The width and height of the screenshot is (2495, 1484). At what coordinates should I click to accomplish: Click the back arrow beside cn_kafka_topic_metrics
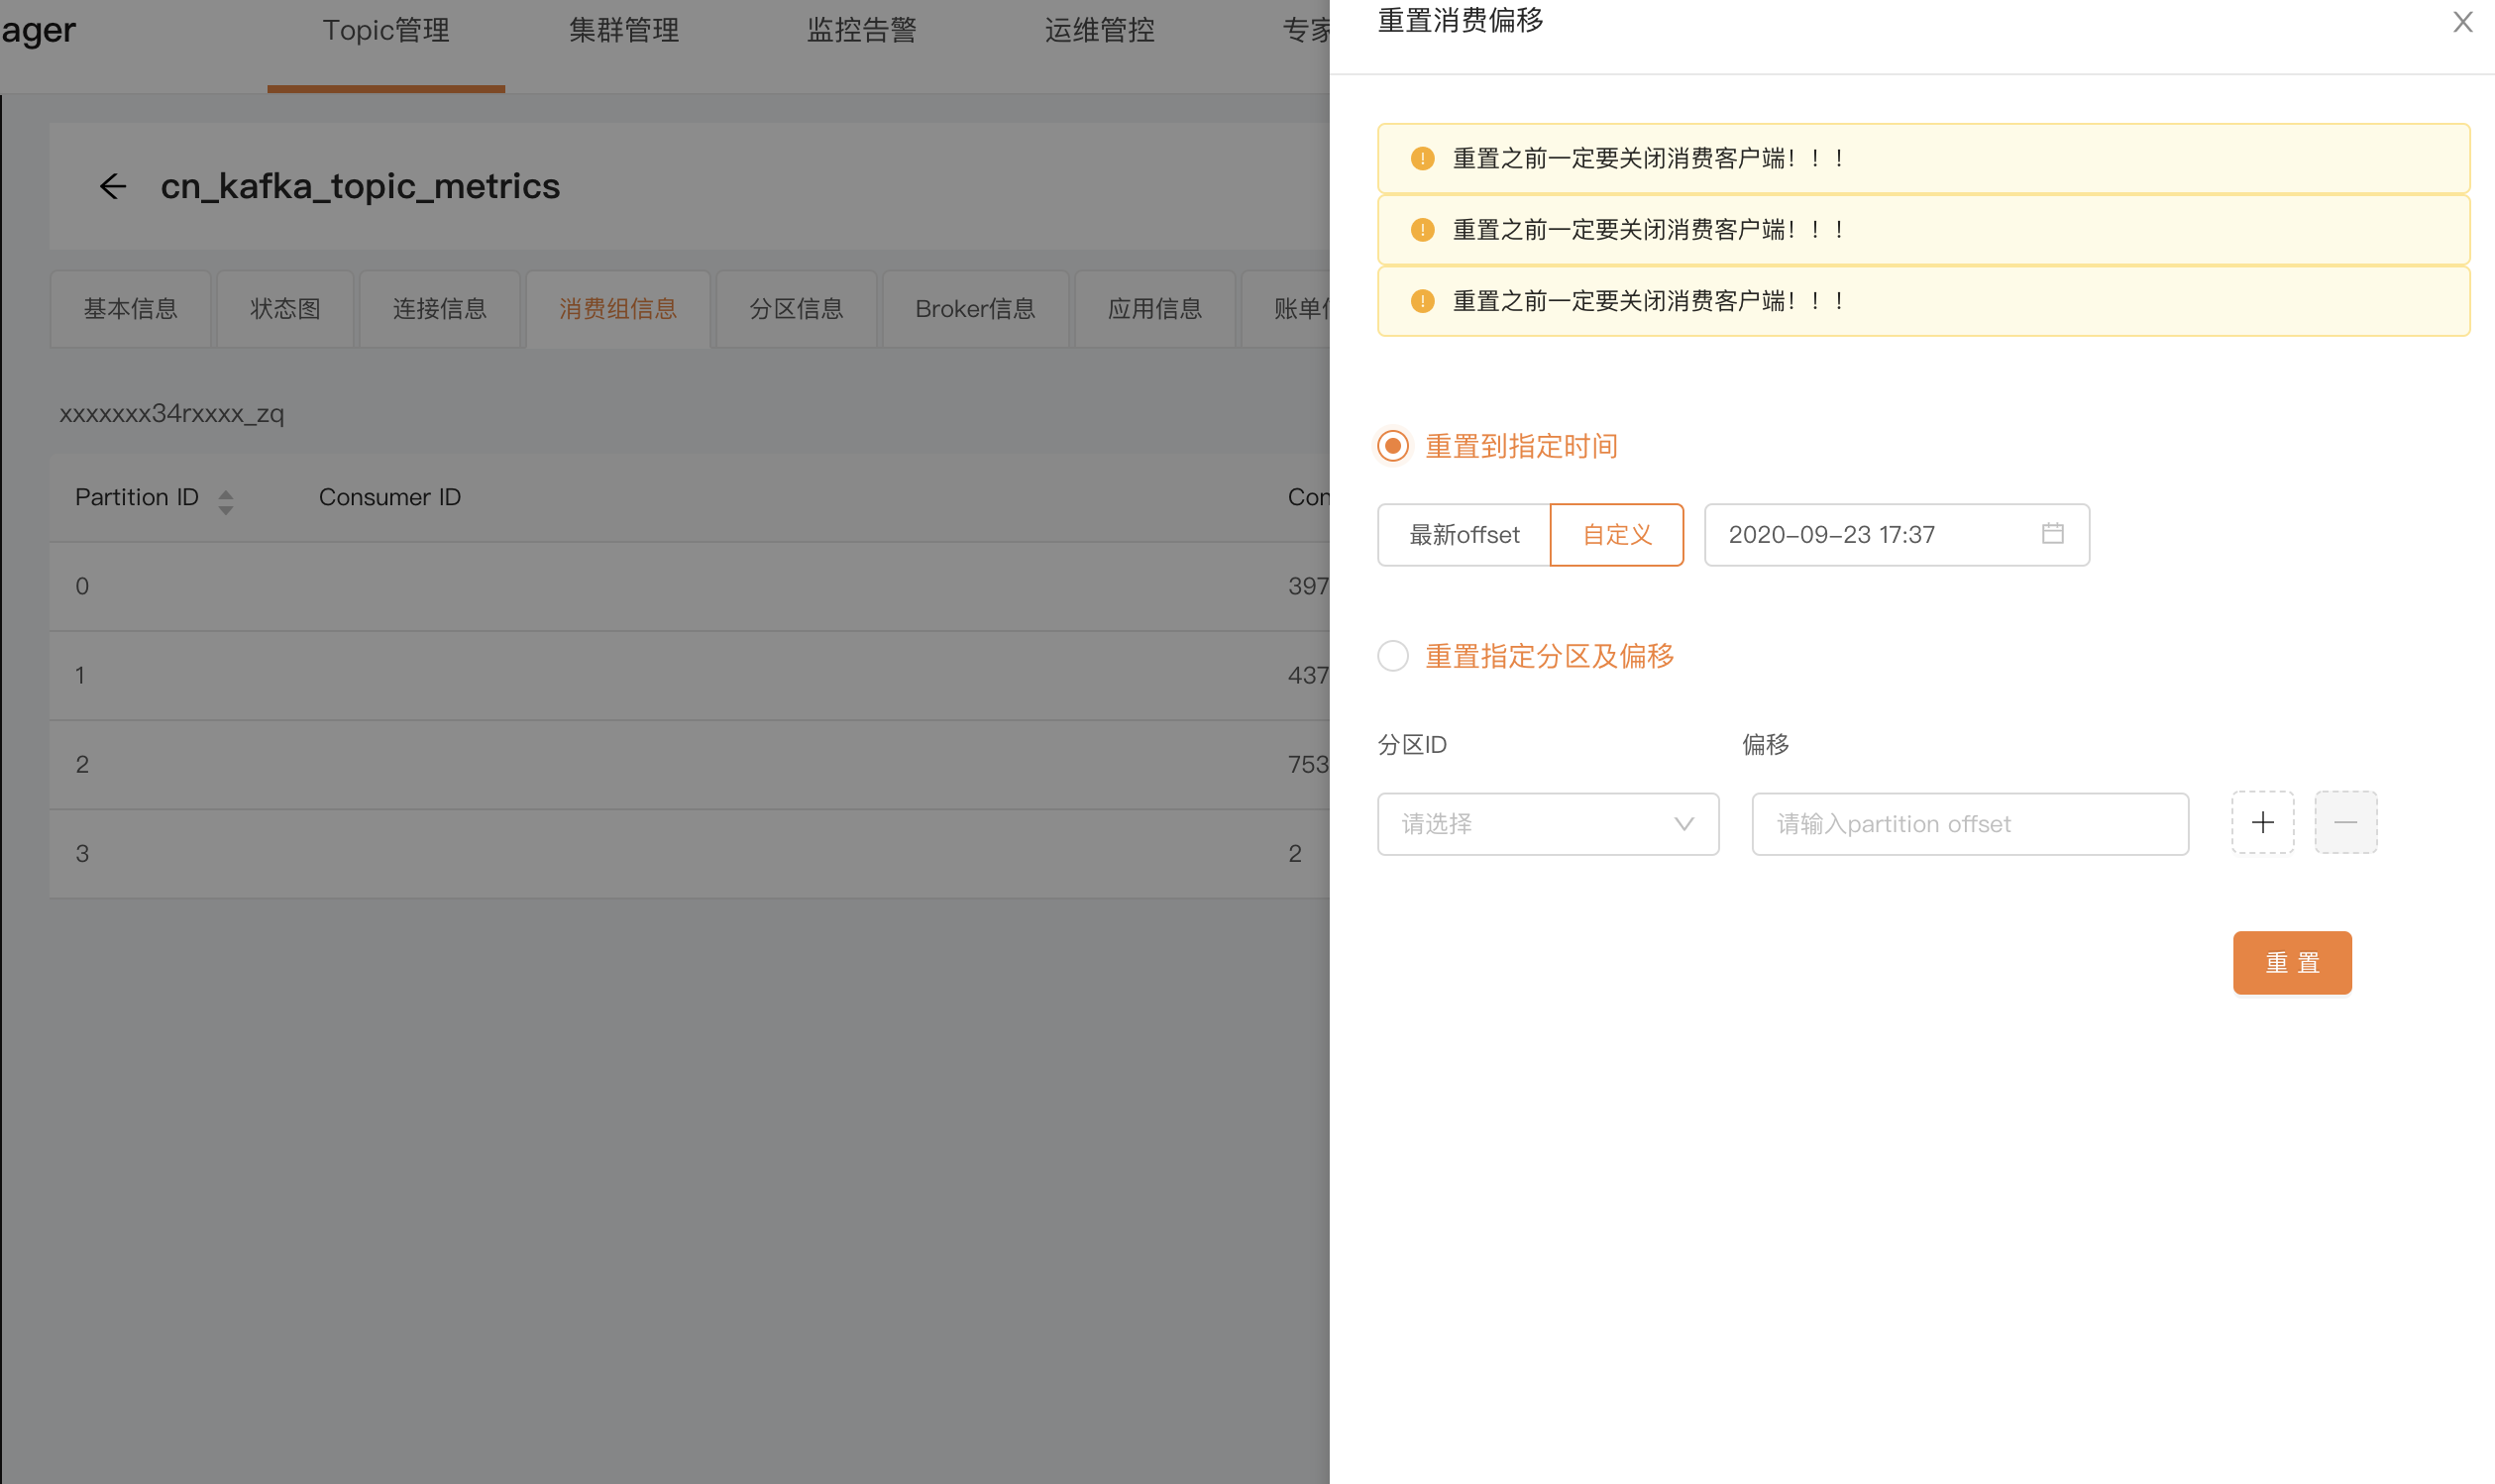coord(113,186)
